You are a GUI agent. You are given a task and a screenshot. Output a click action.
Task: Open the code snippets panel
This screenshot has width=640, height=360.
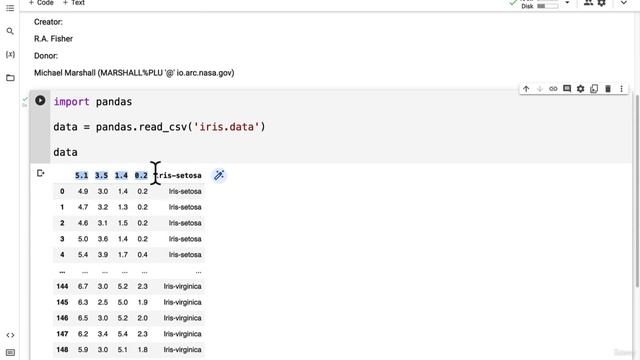10,335
